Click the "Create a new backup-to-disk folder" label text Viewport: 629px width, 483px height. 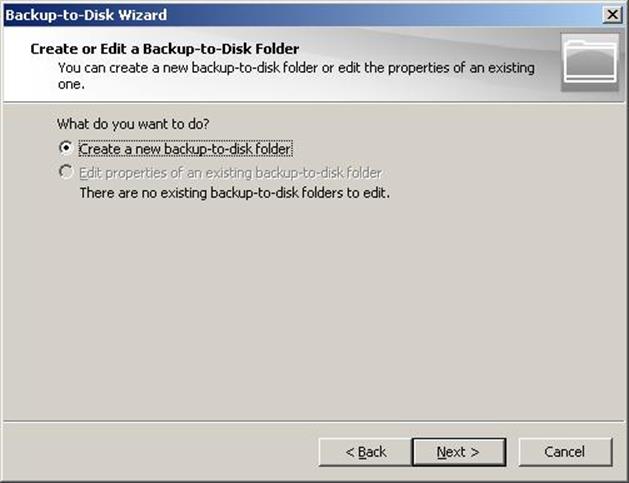tap(185, 149)
